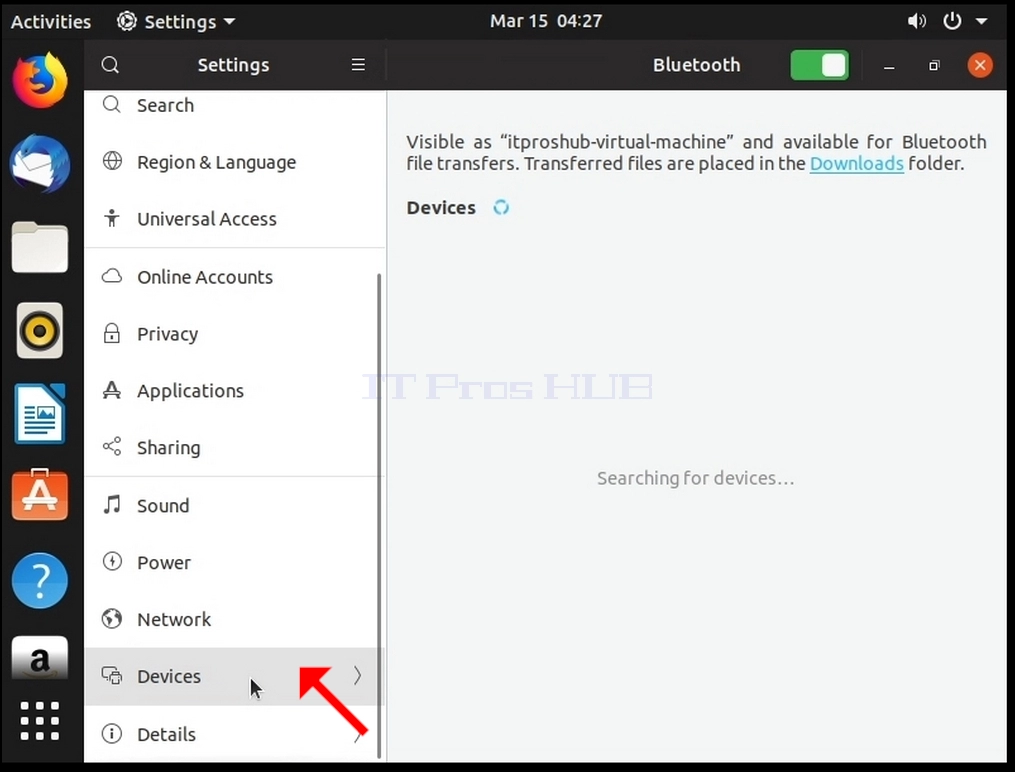The height and width of the screenshot is (772, 1015).
Task: Click the globe icon beside Region & Language
Action: coord(112,161)
